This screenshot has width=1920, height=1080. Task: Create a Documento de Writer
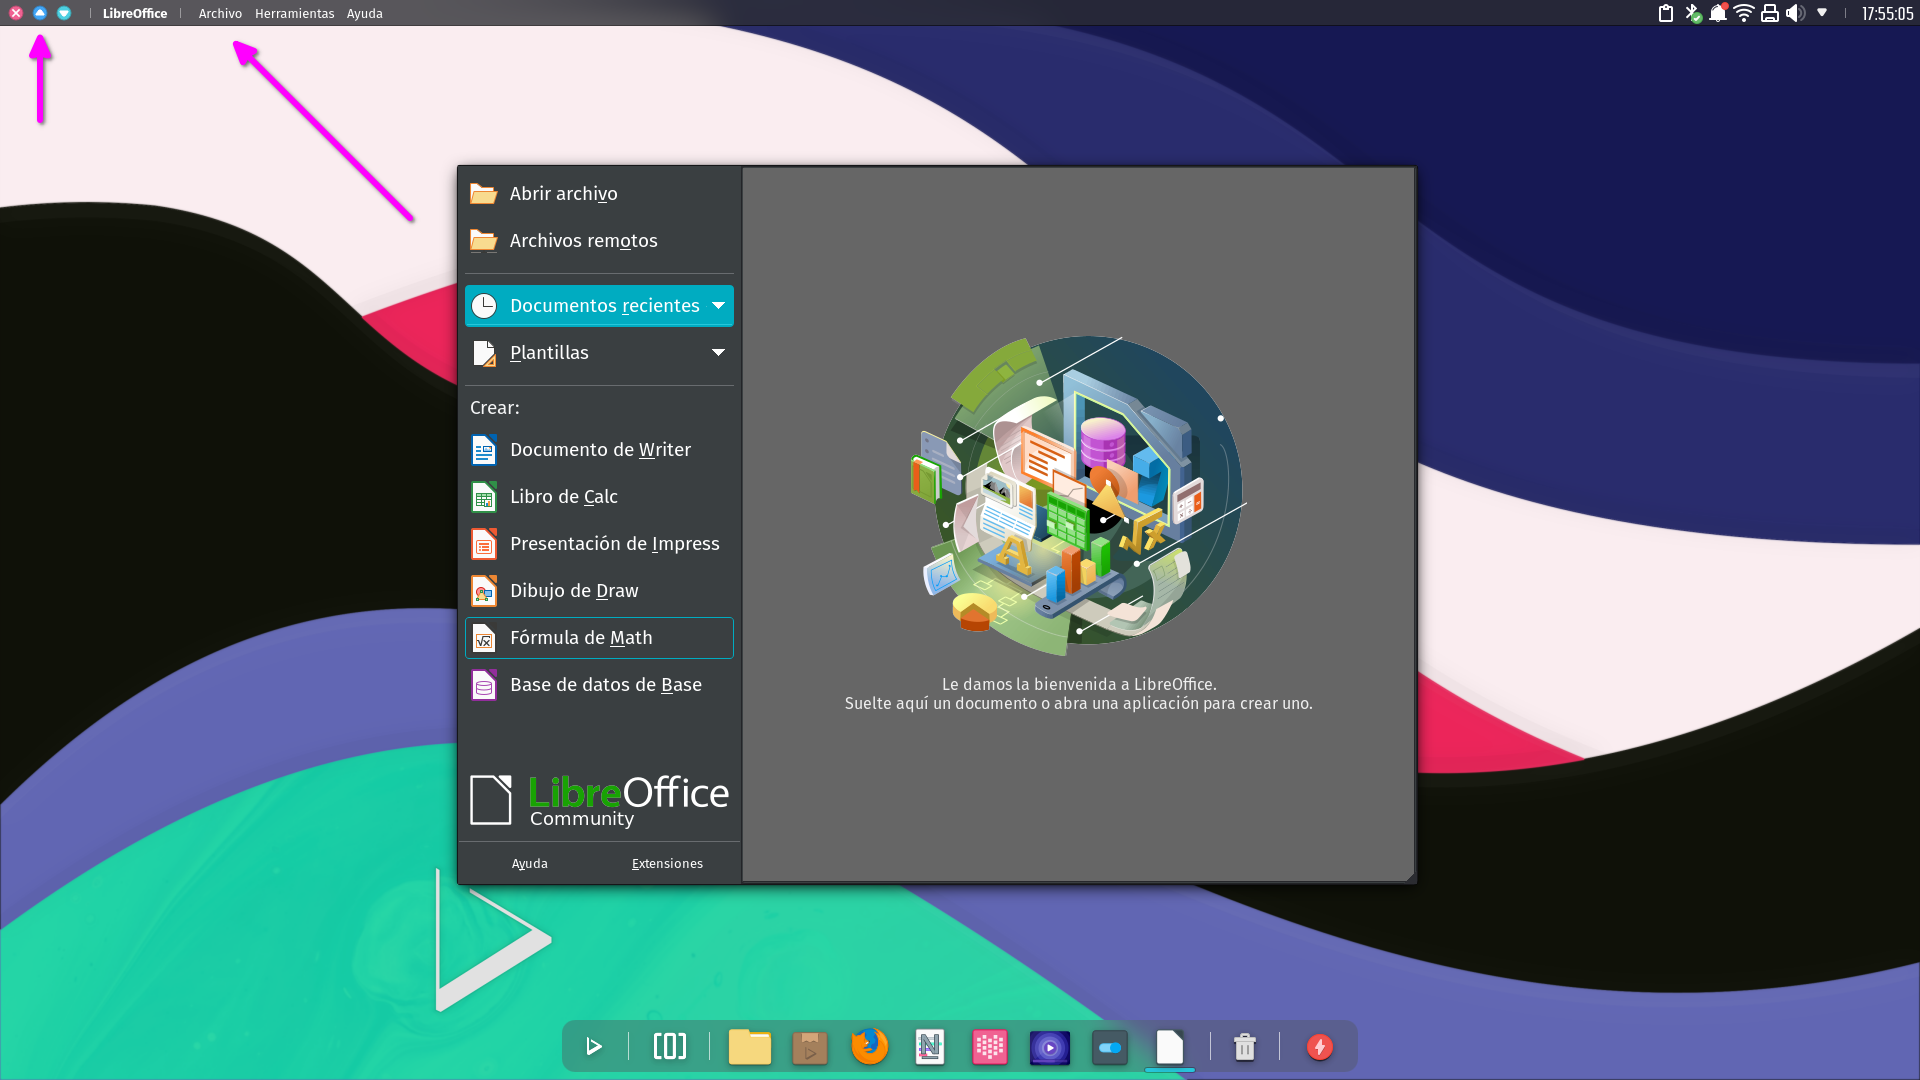pos(599,450)
